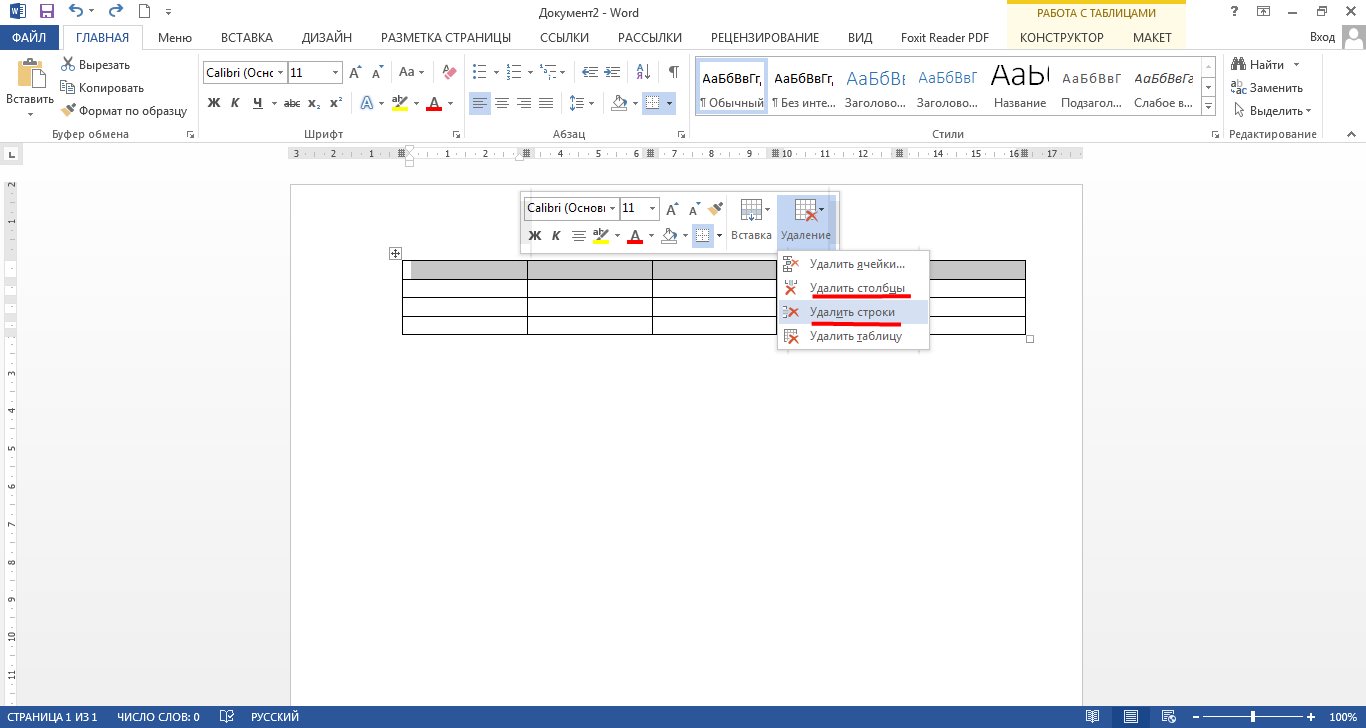Toggle italic in the mini toolbar

tap(556, 236)
